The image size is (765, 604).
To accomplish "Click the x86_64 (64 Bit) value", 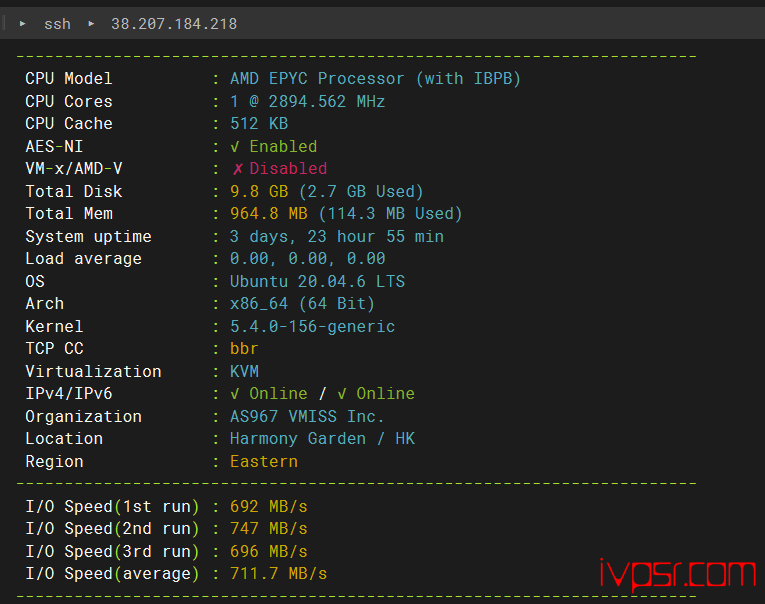I will pos(302,304).
